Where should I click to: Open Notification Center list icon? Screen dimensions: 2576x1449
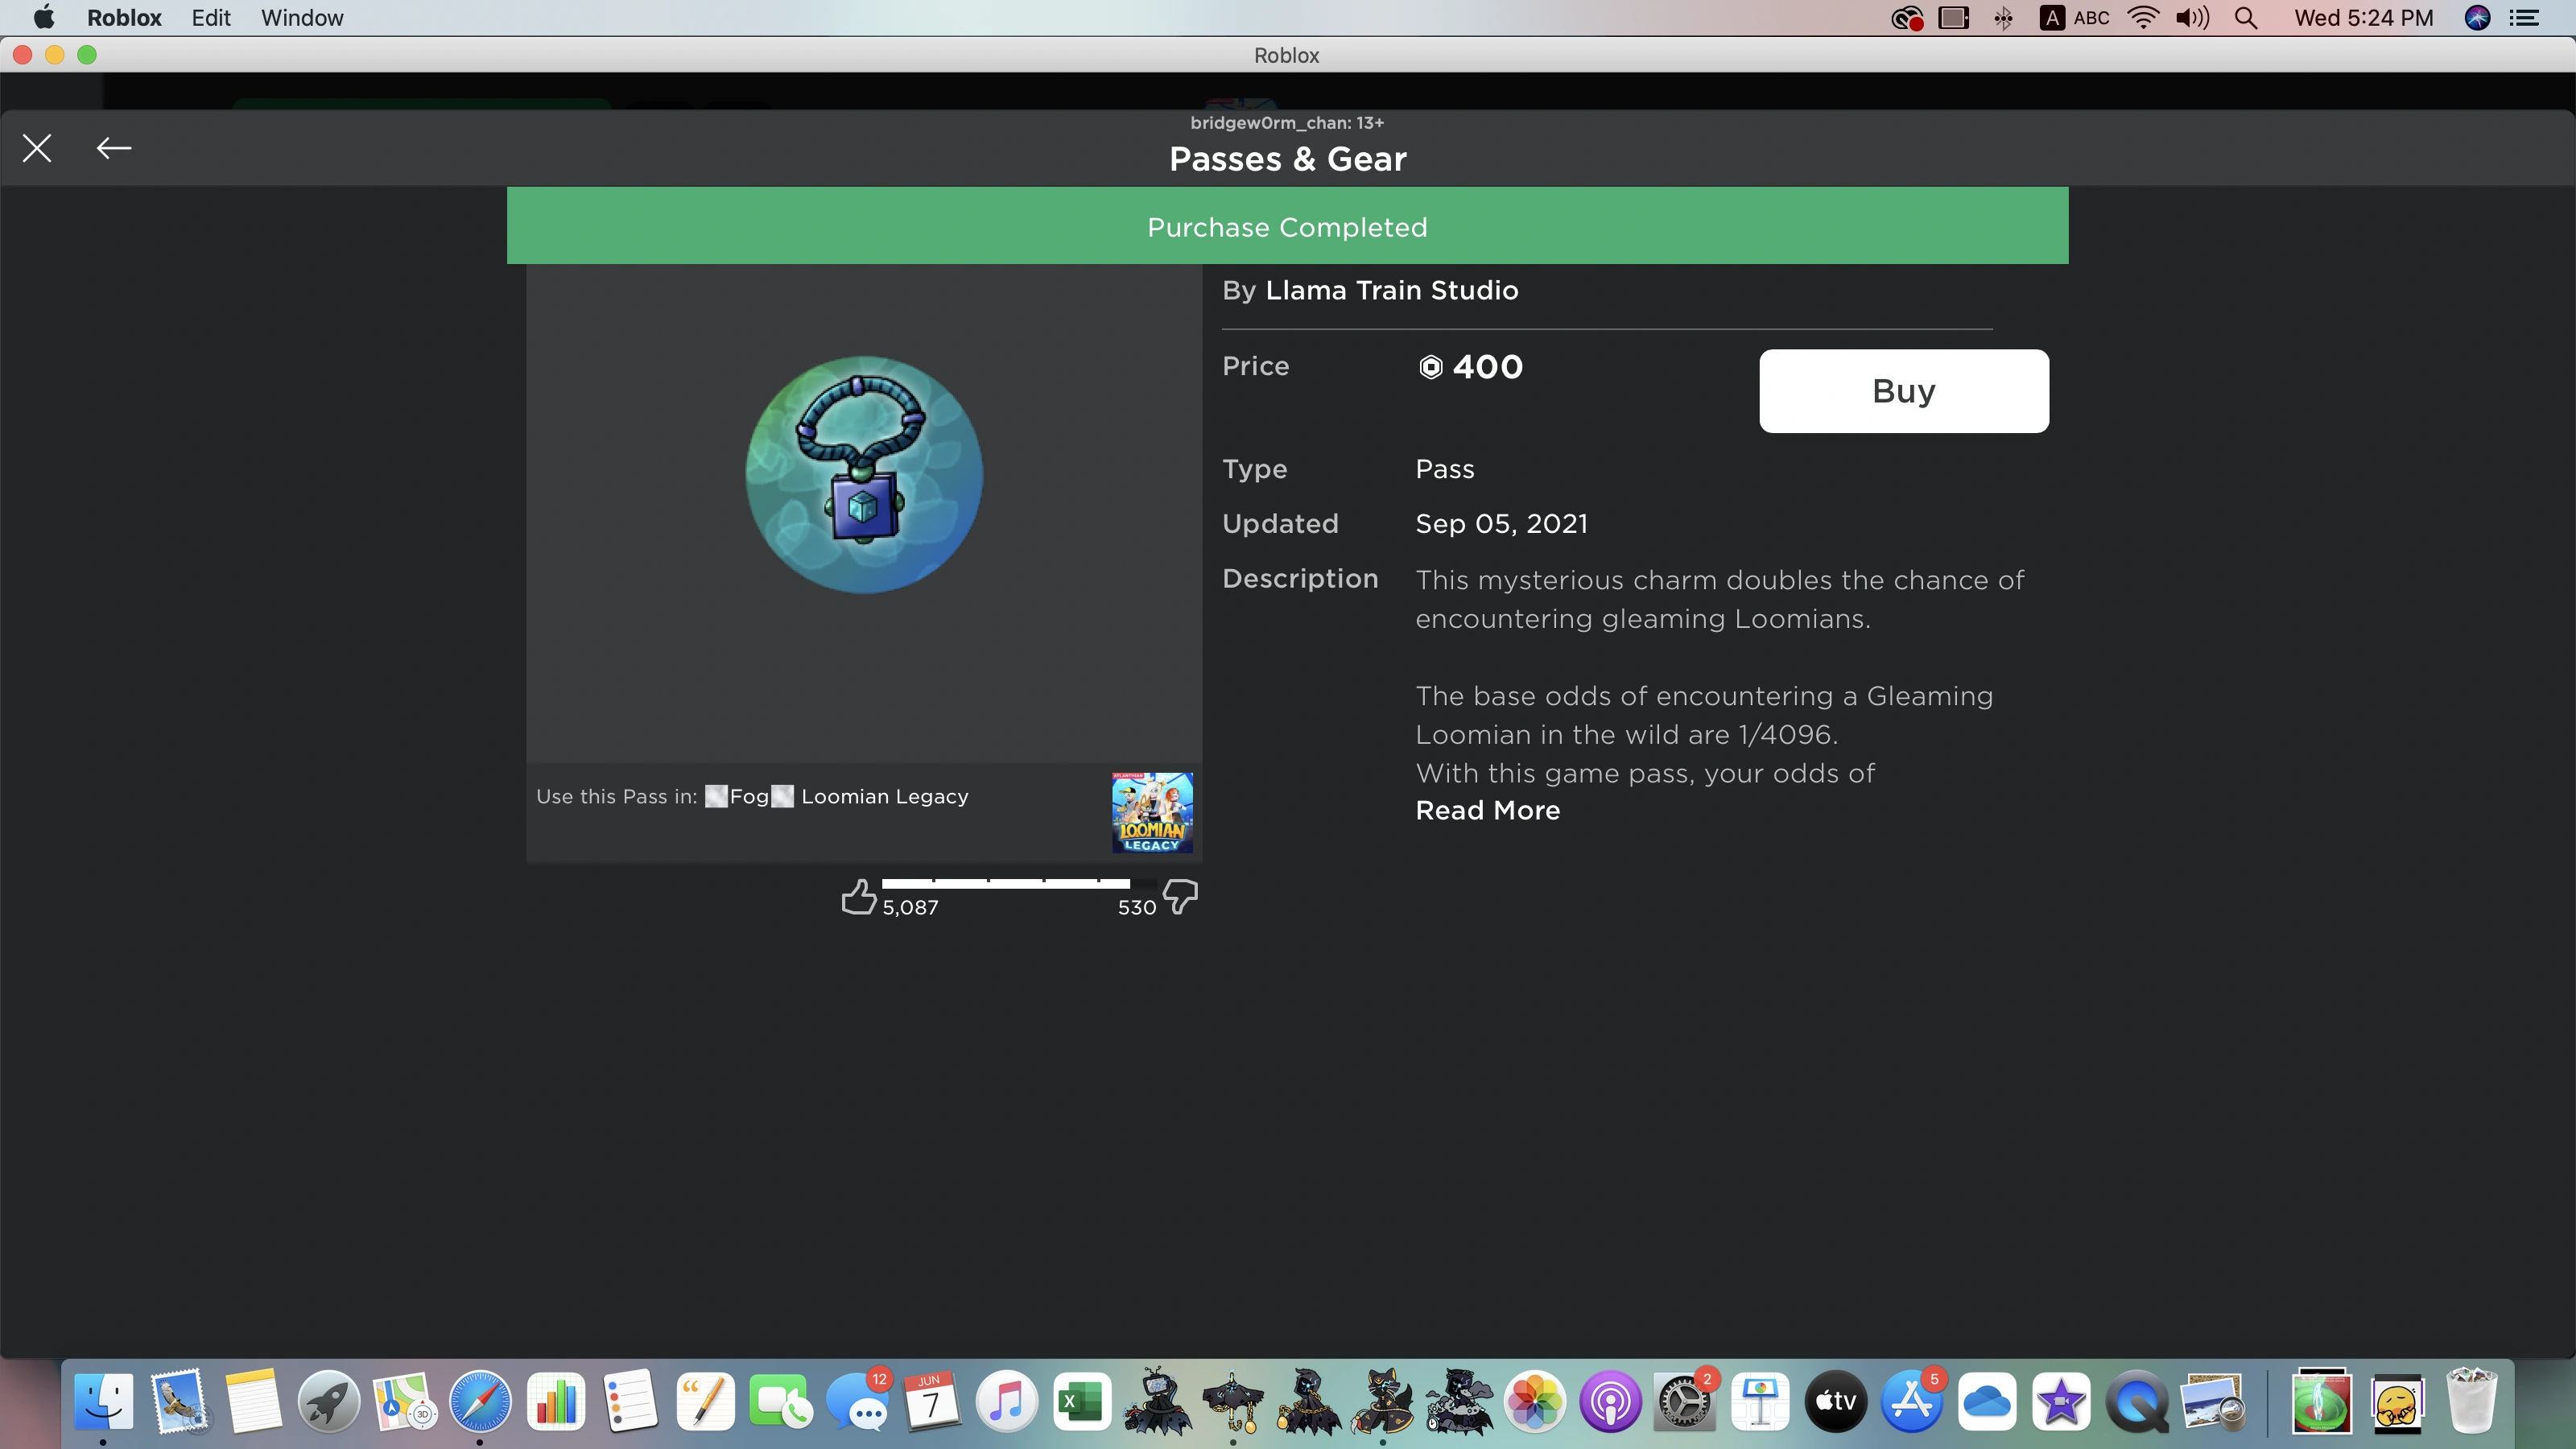pyautogui.click(x=2526, y=18)
